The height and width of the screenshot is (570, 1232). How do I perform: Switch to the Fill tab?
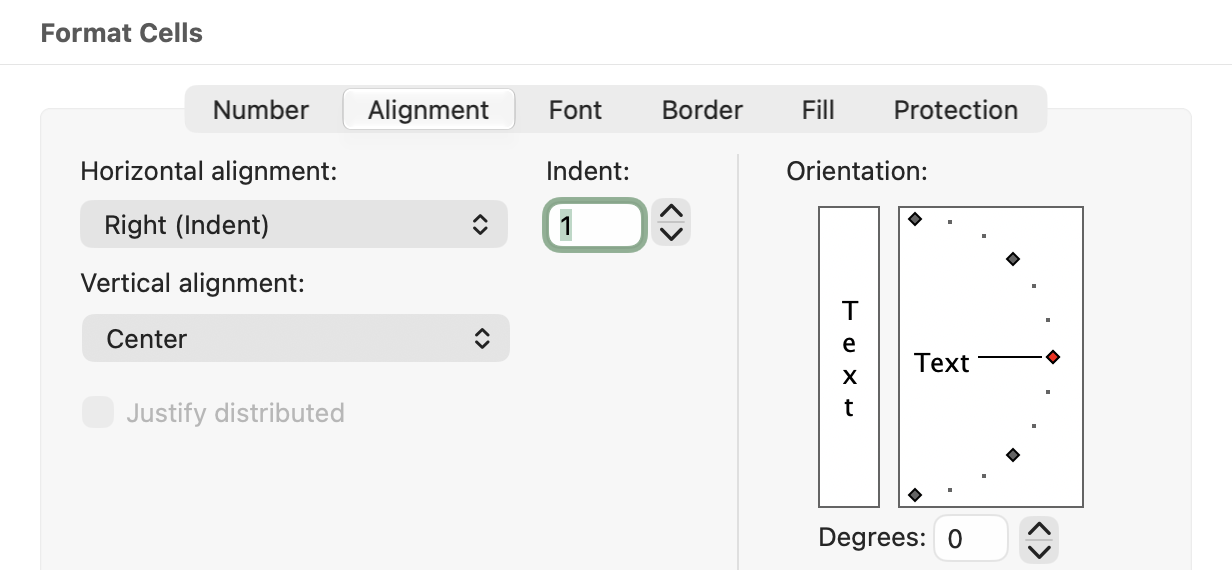click(818, 110)
